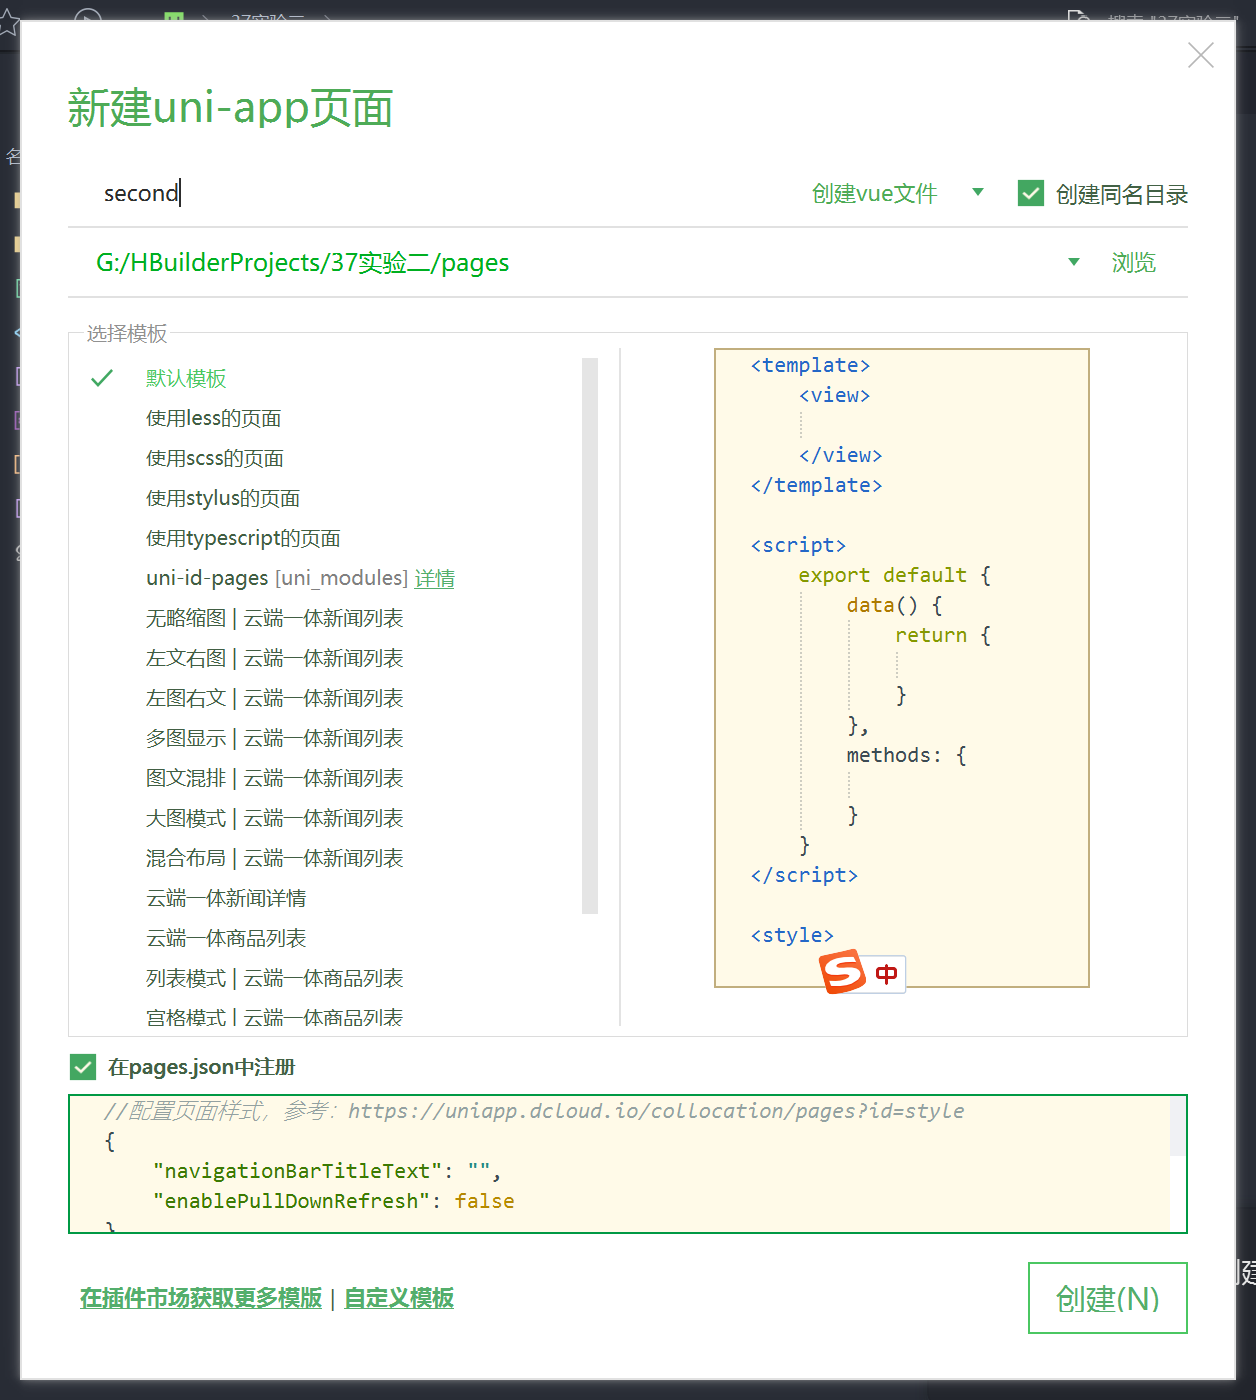Select 图文混排 | 云端一体新闻列表 template
The width and height of the screenshot is (1256, 1400).
click(x=274, y=778)
